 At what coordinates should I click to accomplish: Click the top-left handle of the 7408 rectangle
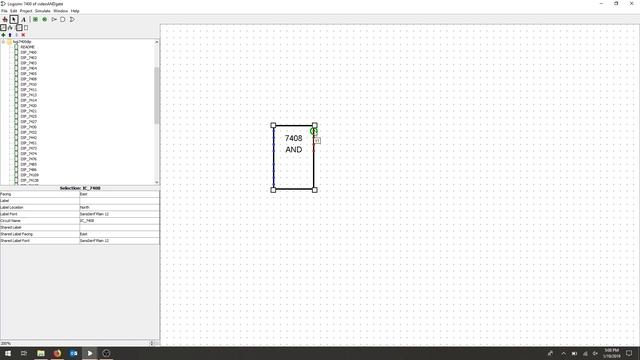pos(273,125)
